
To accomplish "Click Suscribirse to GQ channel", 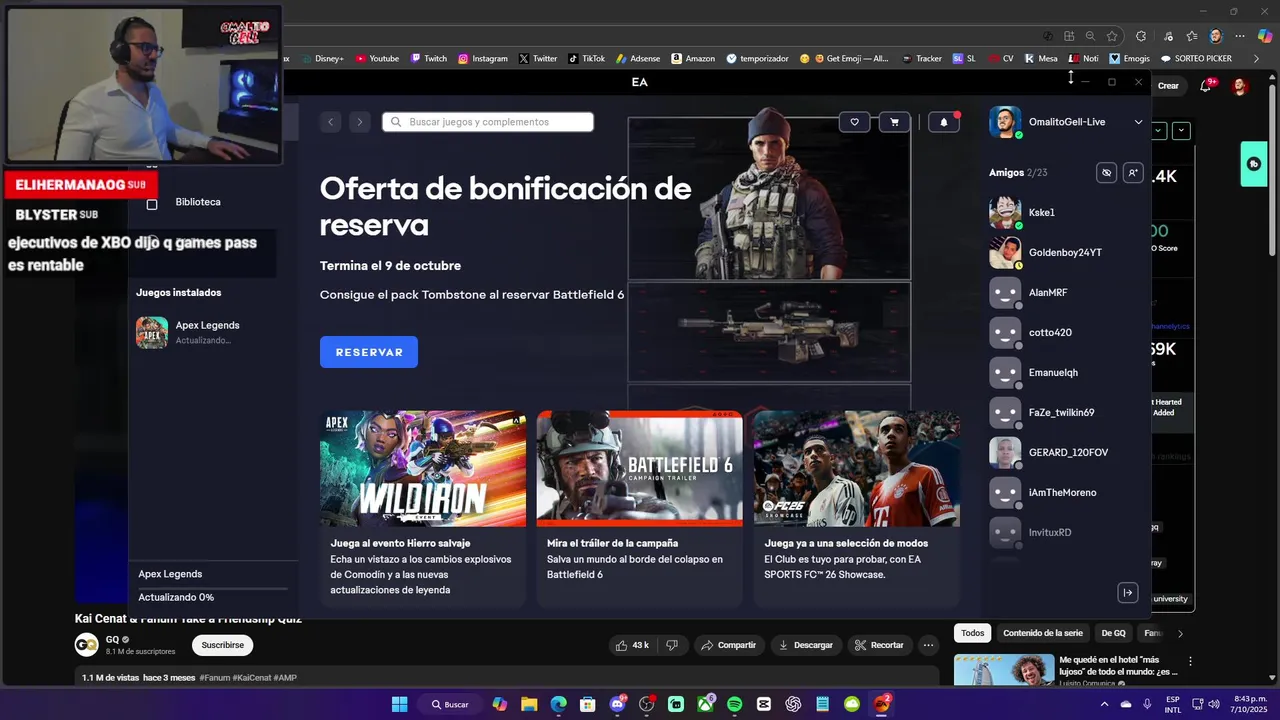I will click(x=222, y=645).
